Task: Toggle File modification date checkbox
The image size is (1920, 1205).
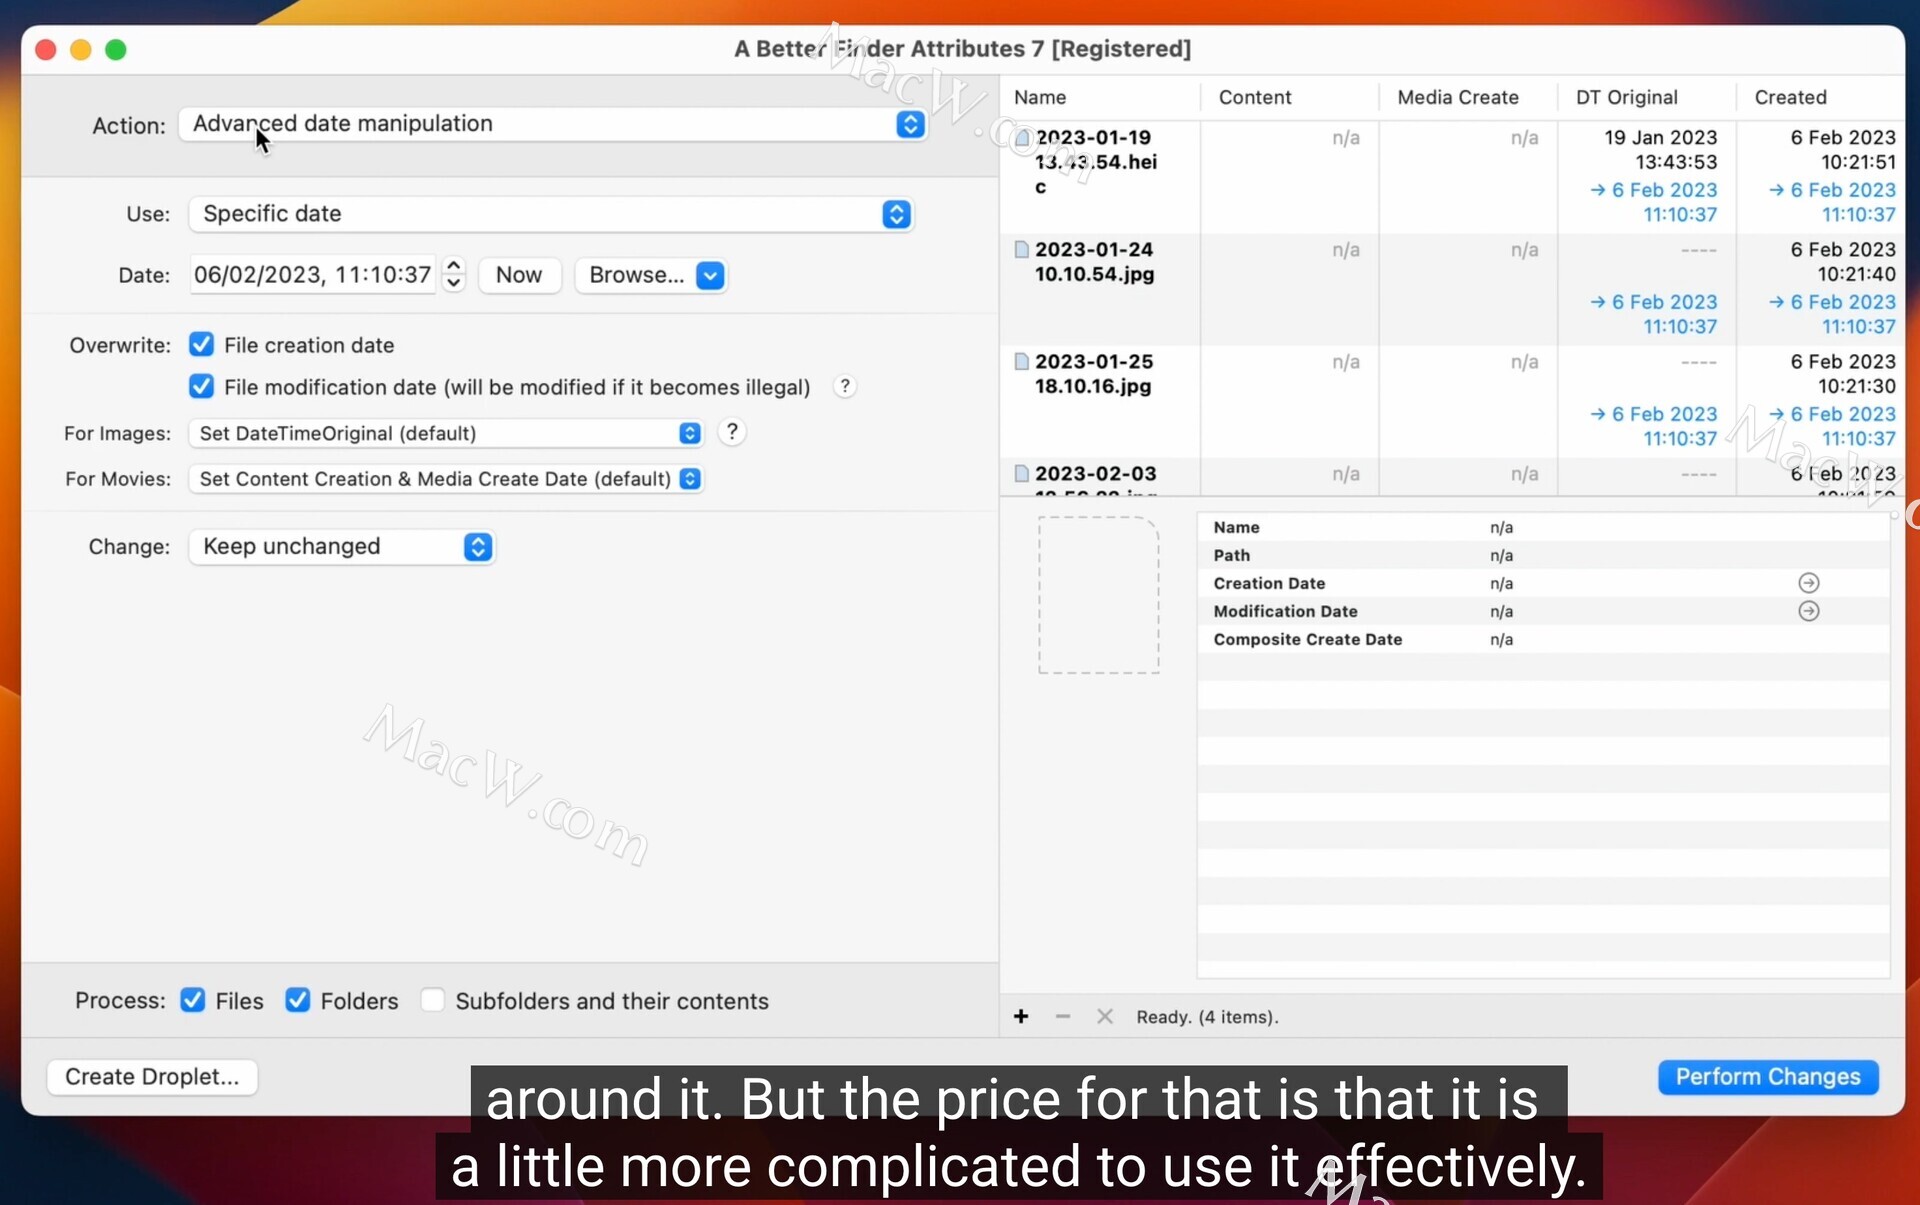Action: click(x=201, y=387)
